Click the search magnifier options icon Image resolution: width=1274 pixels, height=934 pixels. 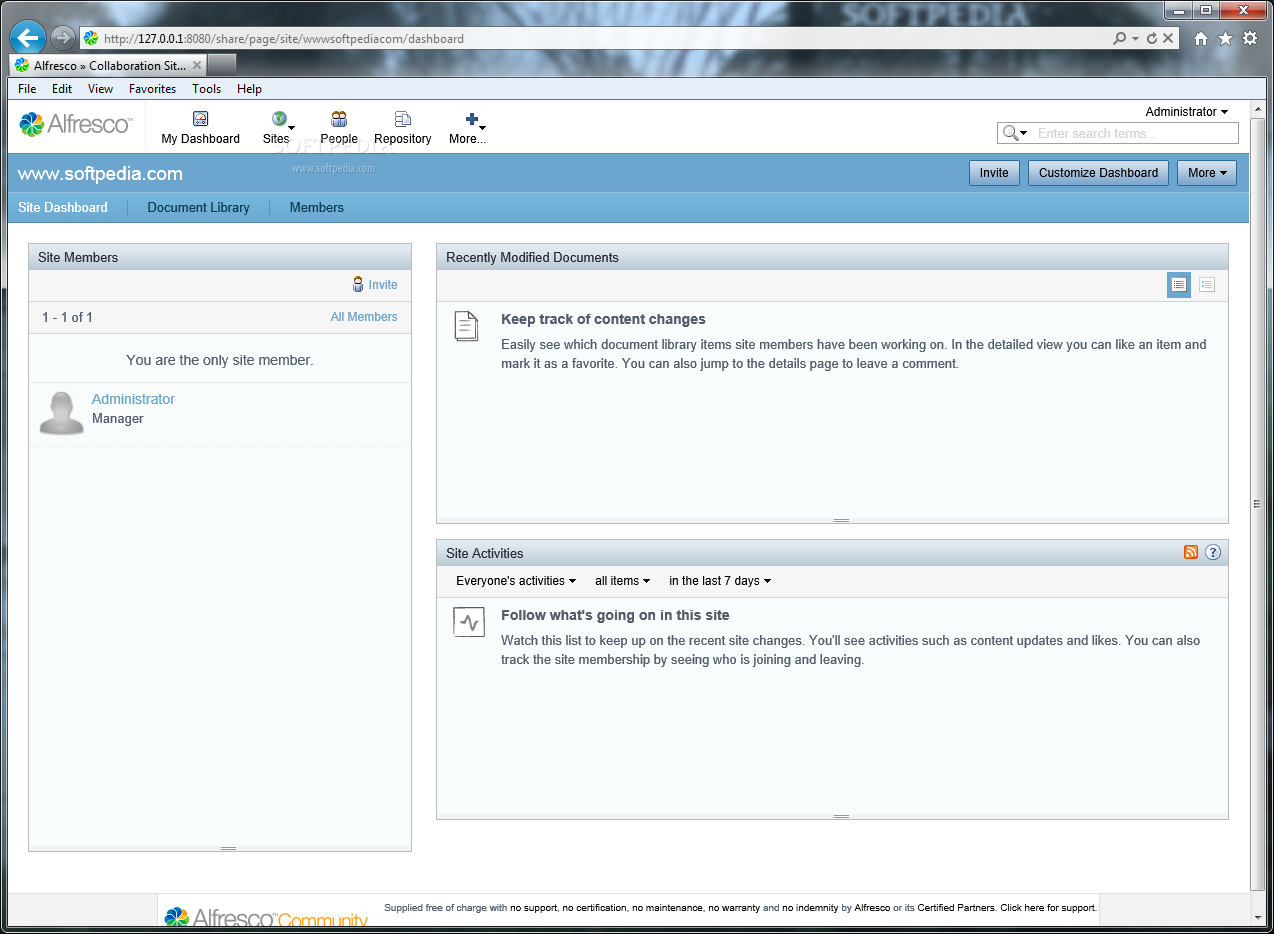[1015, 133]
